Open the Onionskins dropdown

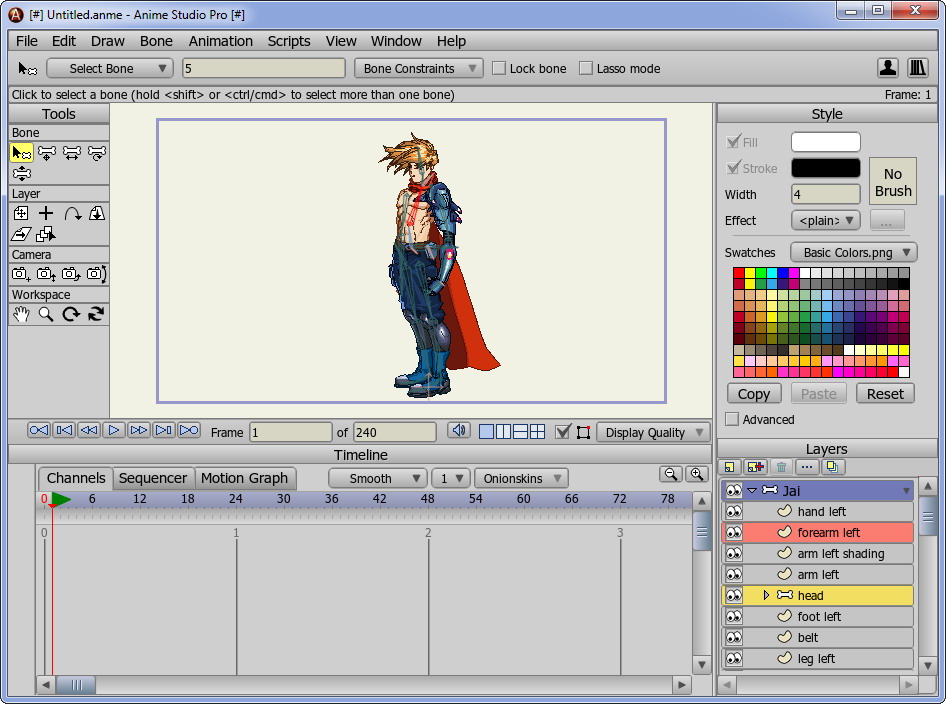521,478
